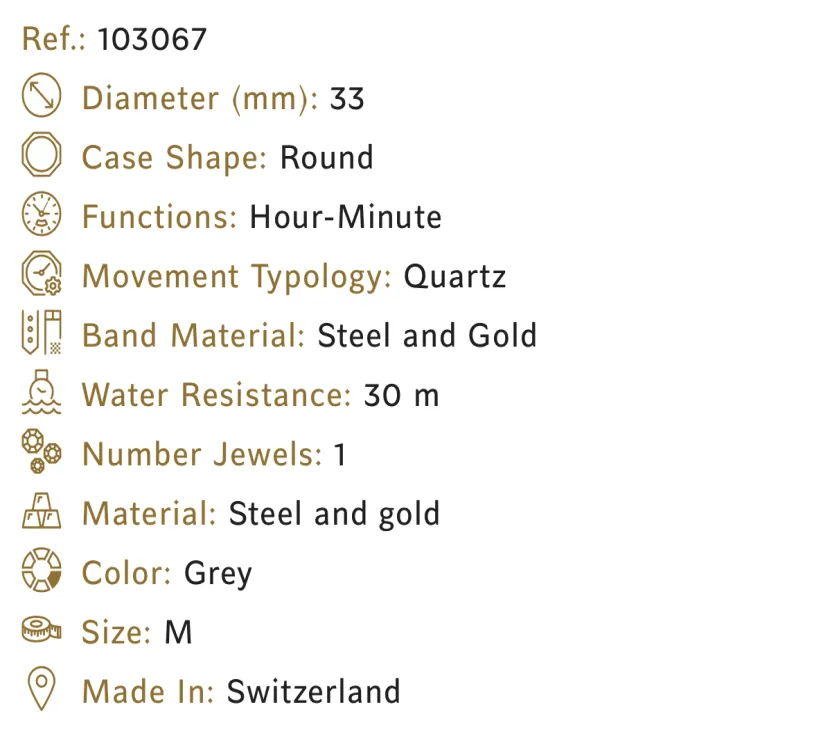This screenshot has height=740, width=839.
Task: Click the Steel and Gold band value
Action: [427, 335]
